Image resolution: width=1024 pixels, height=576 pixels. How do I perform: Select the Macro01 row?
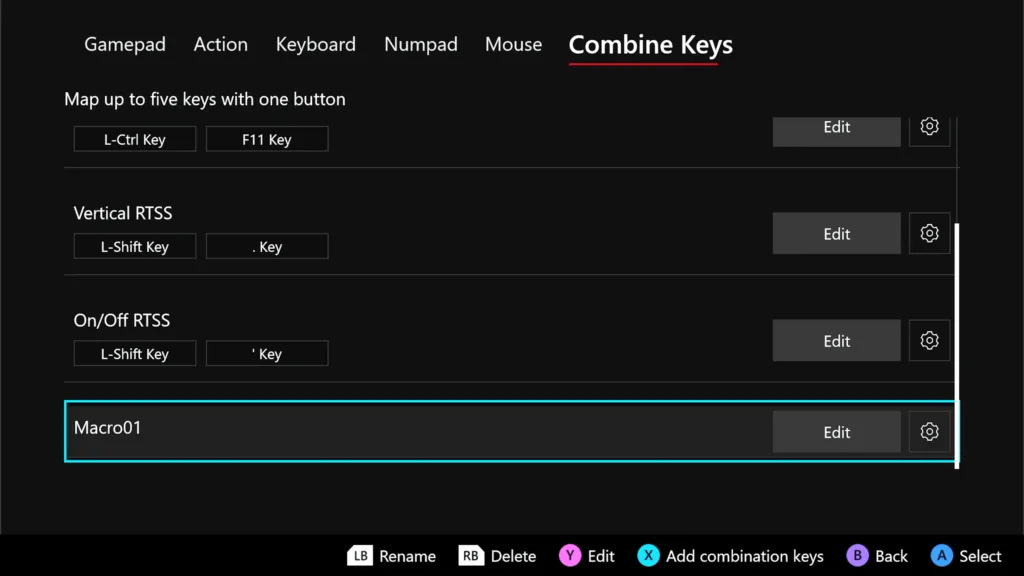click(x=400, y=429)
